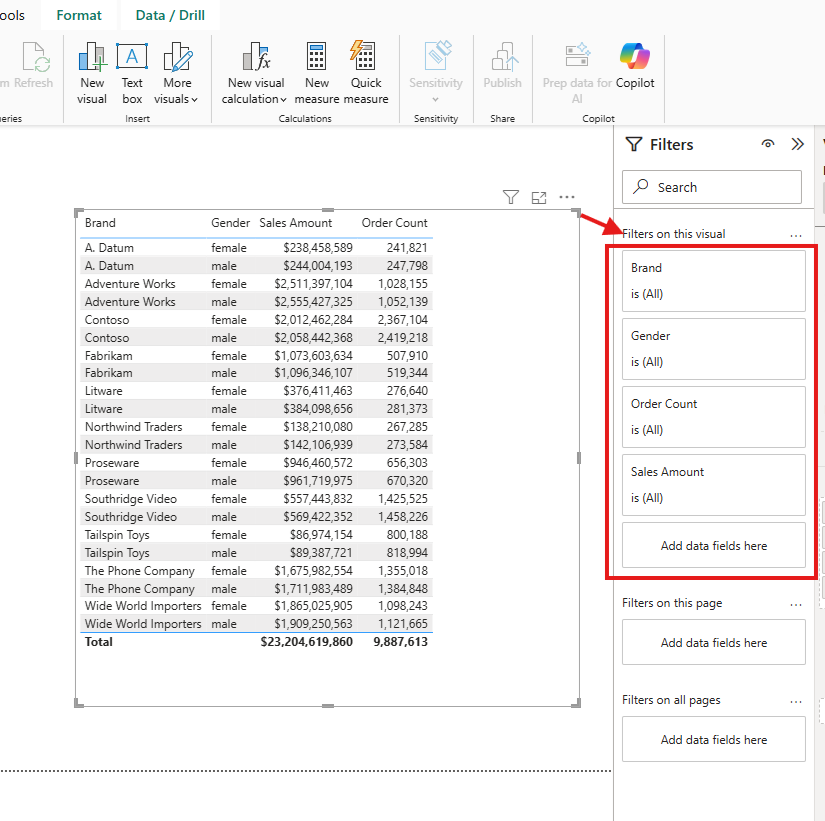Screen dimensions: 825x821
Task: Open more options for Filters on this page
Action: pos(796,605)
